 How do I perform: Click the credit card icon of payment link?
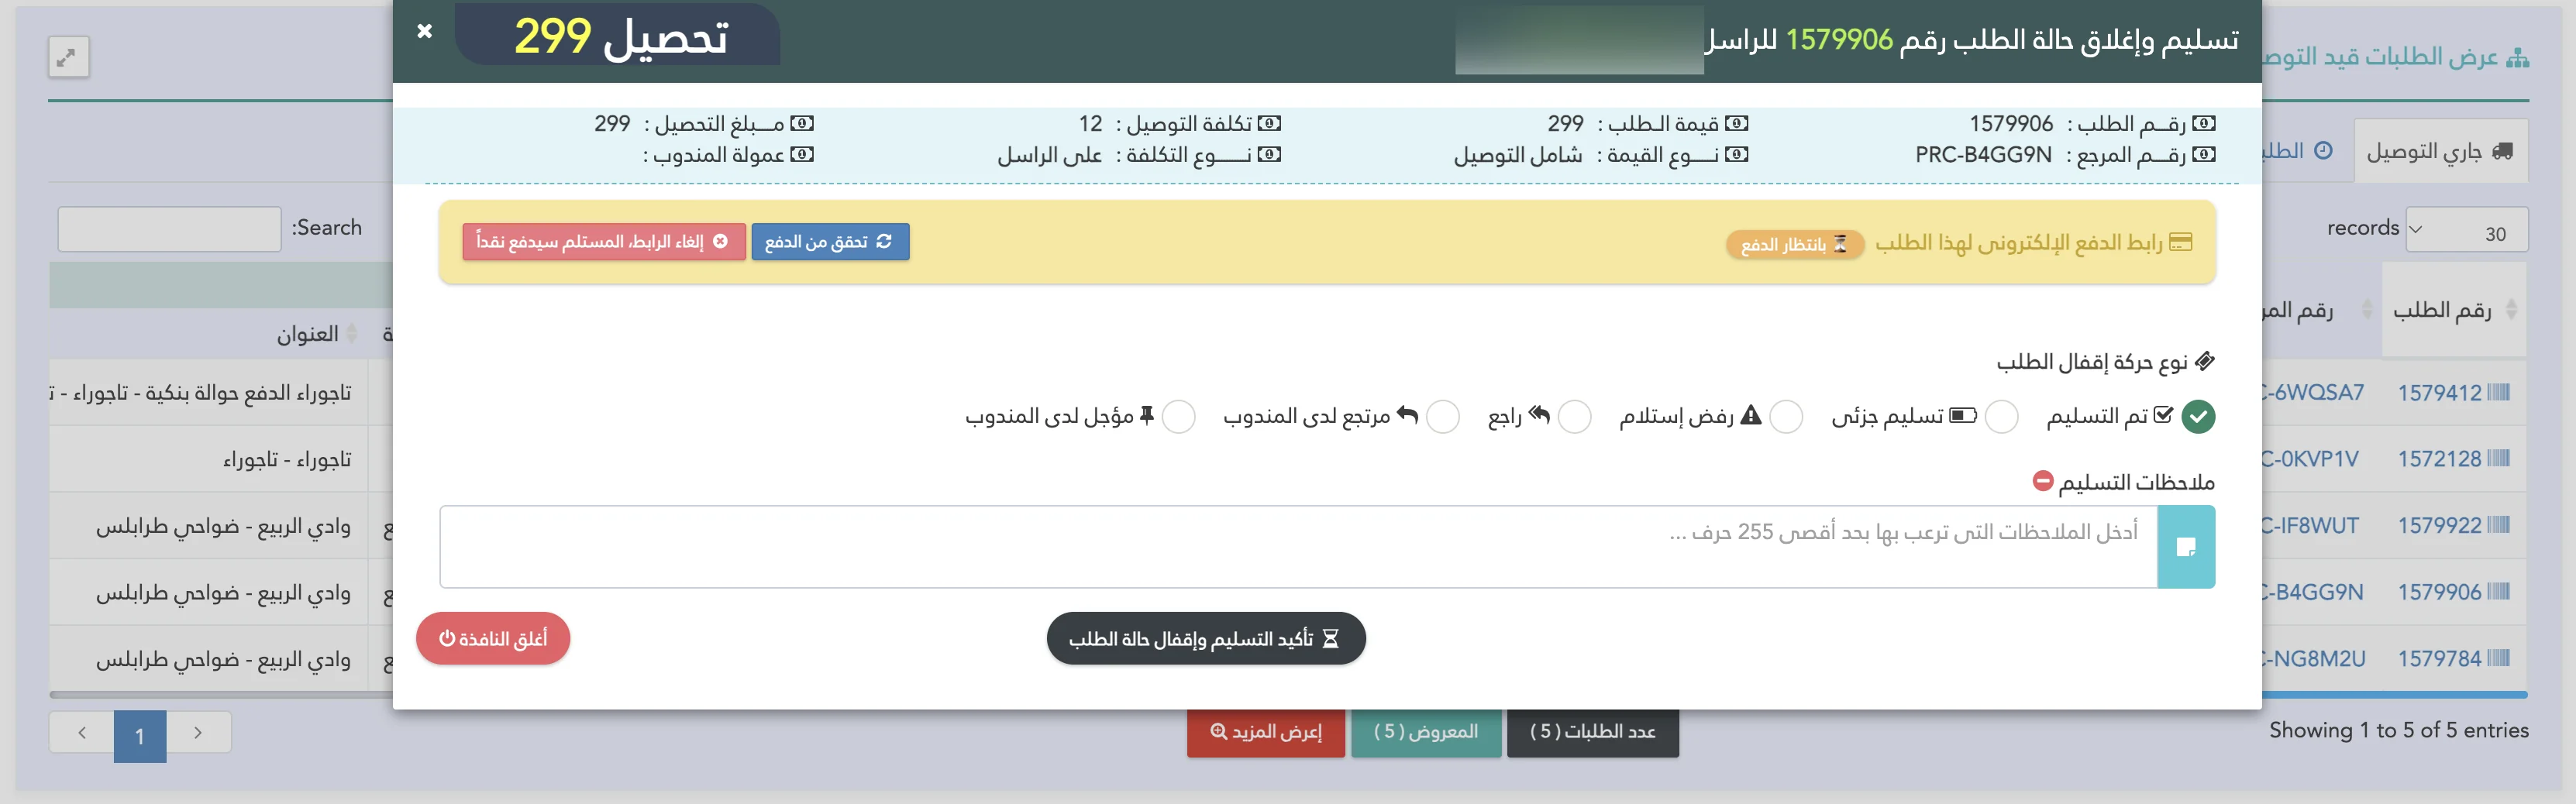coord(2181,242)
